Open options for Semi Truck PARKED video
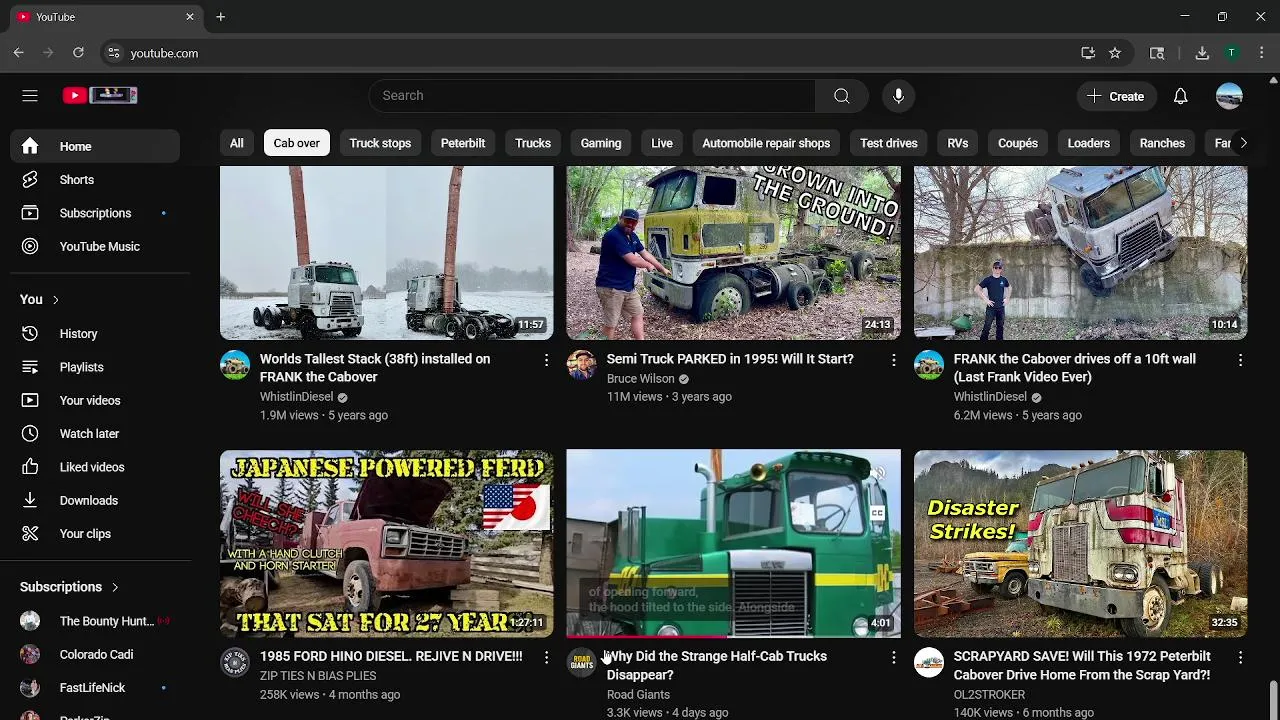The image size is (1280, 720). click(x=893, y=360)
